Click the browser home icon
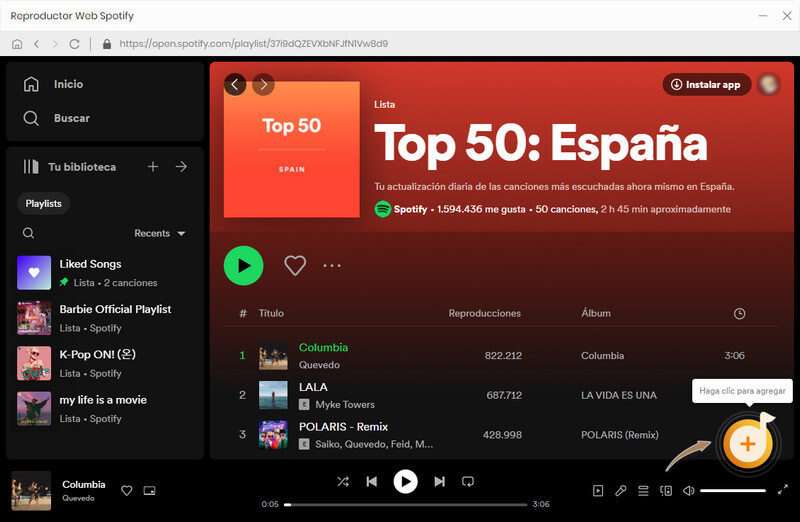This screenshot has height=522, width=800. [x=17, y=44]
